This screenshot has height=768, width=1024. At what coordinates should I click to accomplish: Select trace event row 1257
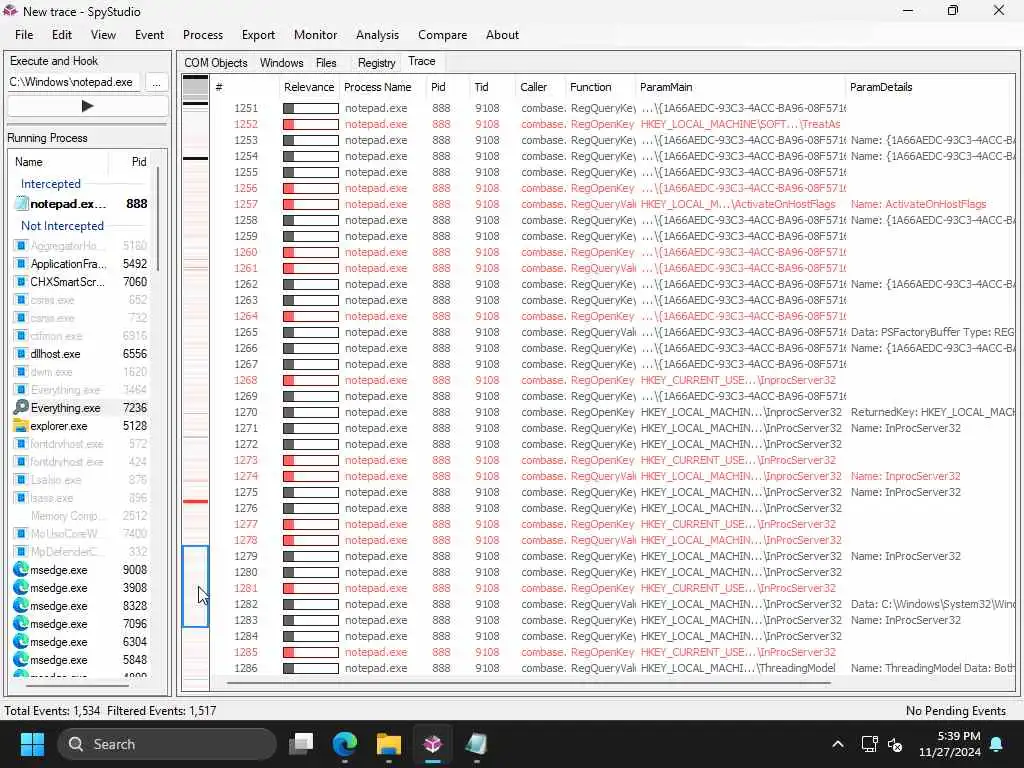[614, 204]
